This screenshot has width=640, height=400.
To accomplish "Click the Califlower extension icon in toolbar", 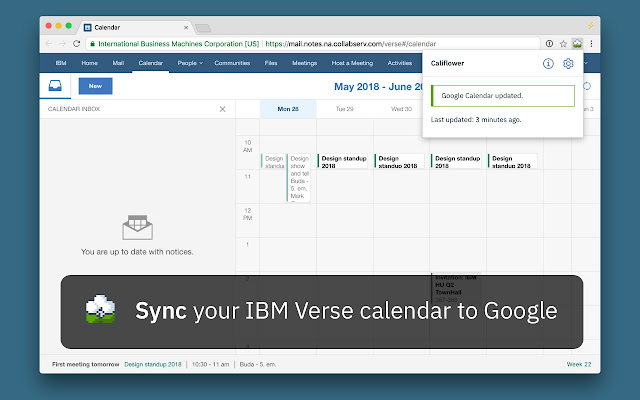I will tap(577, 44).
